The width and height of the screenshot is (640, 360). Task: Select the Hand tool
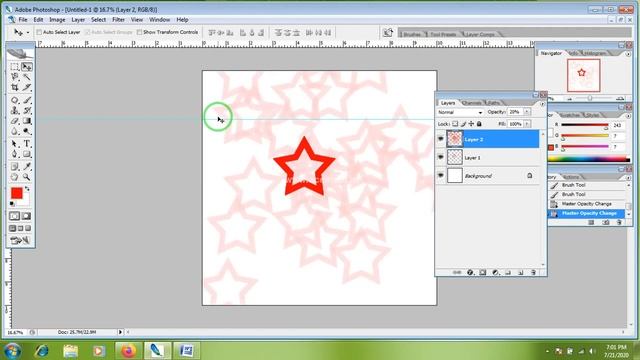(x=15, y=177)
